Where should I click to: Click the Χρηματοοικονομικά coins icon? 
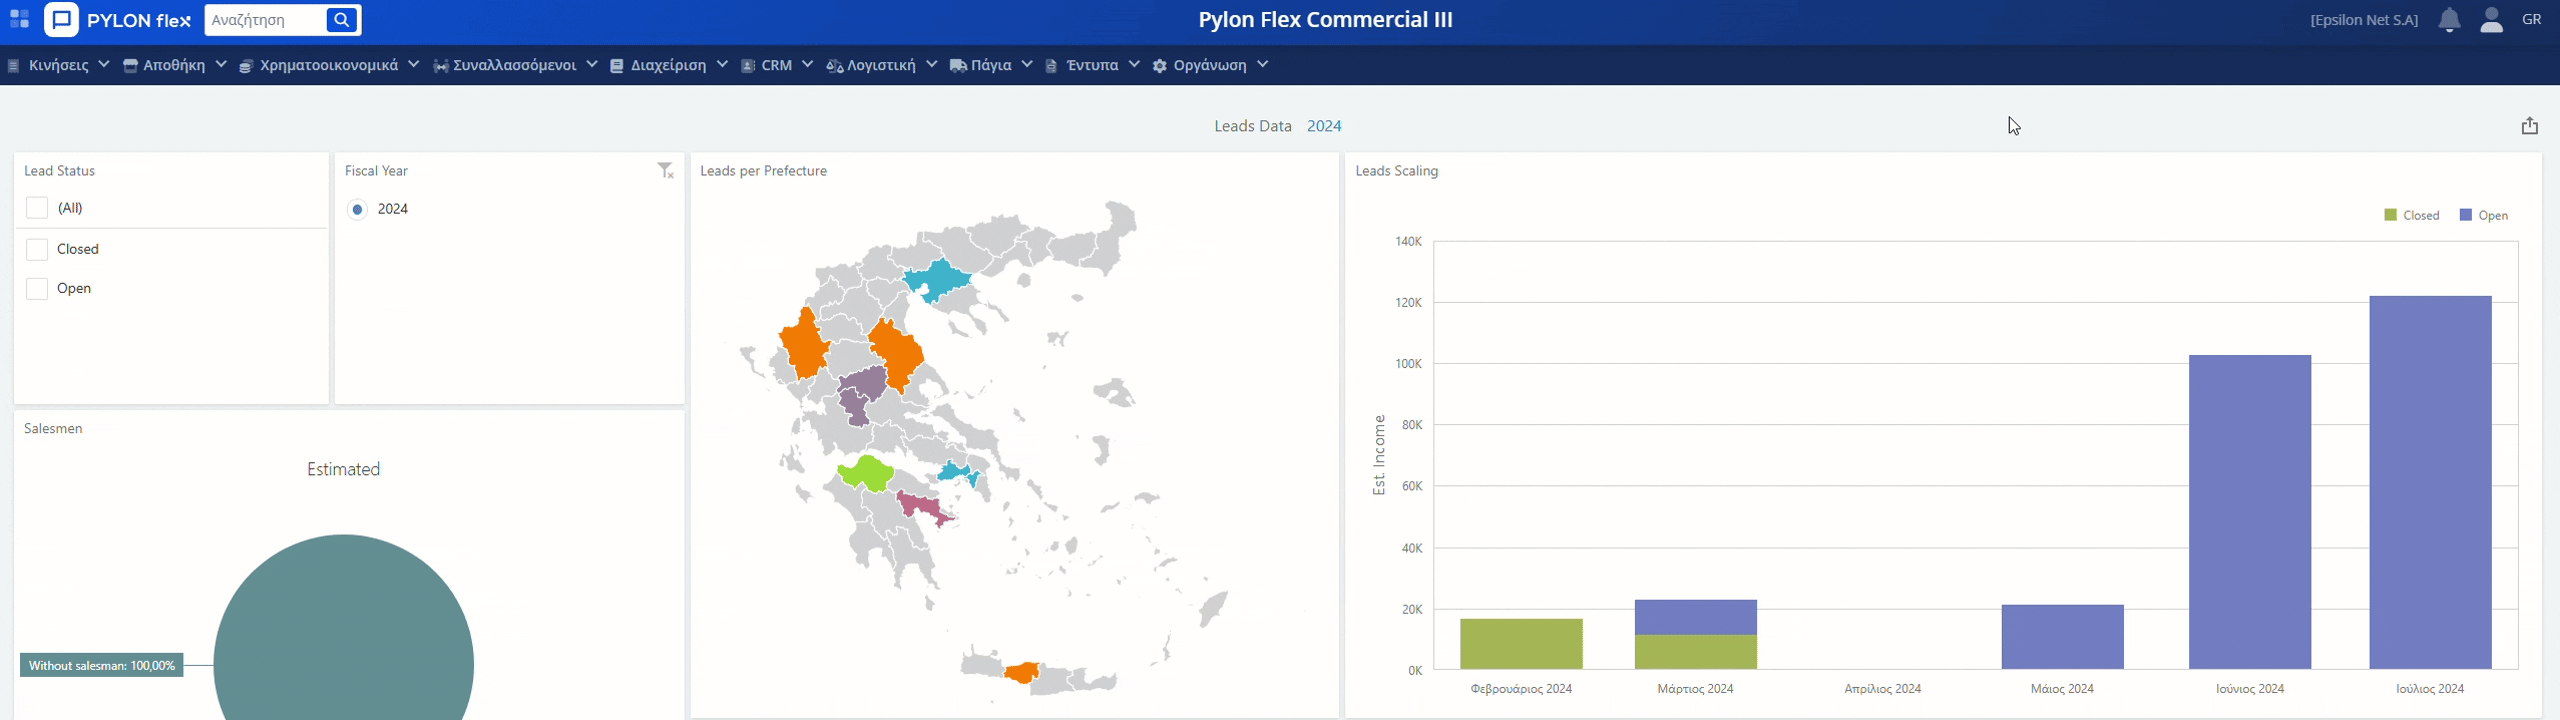[246, 66]
